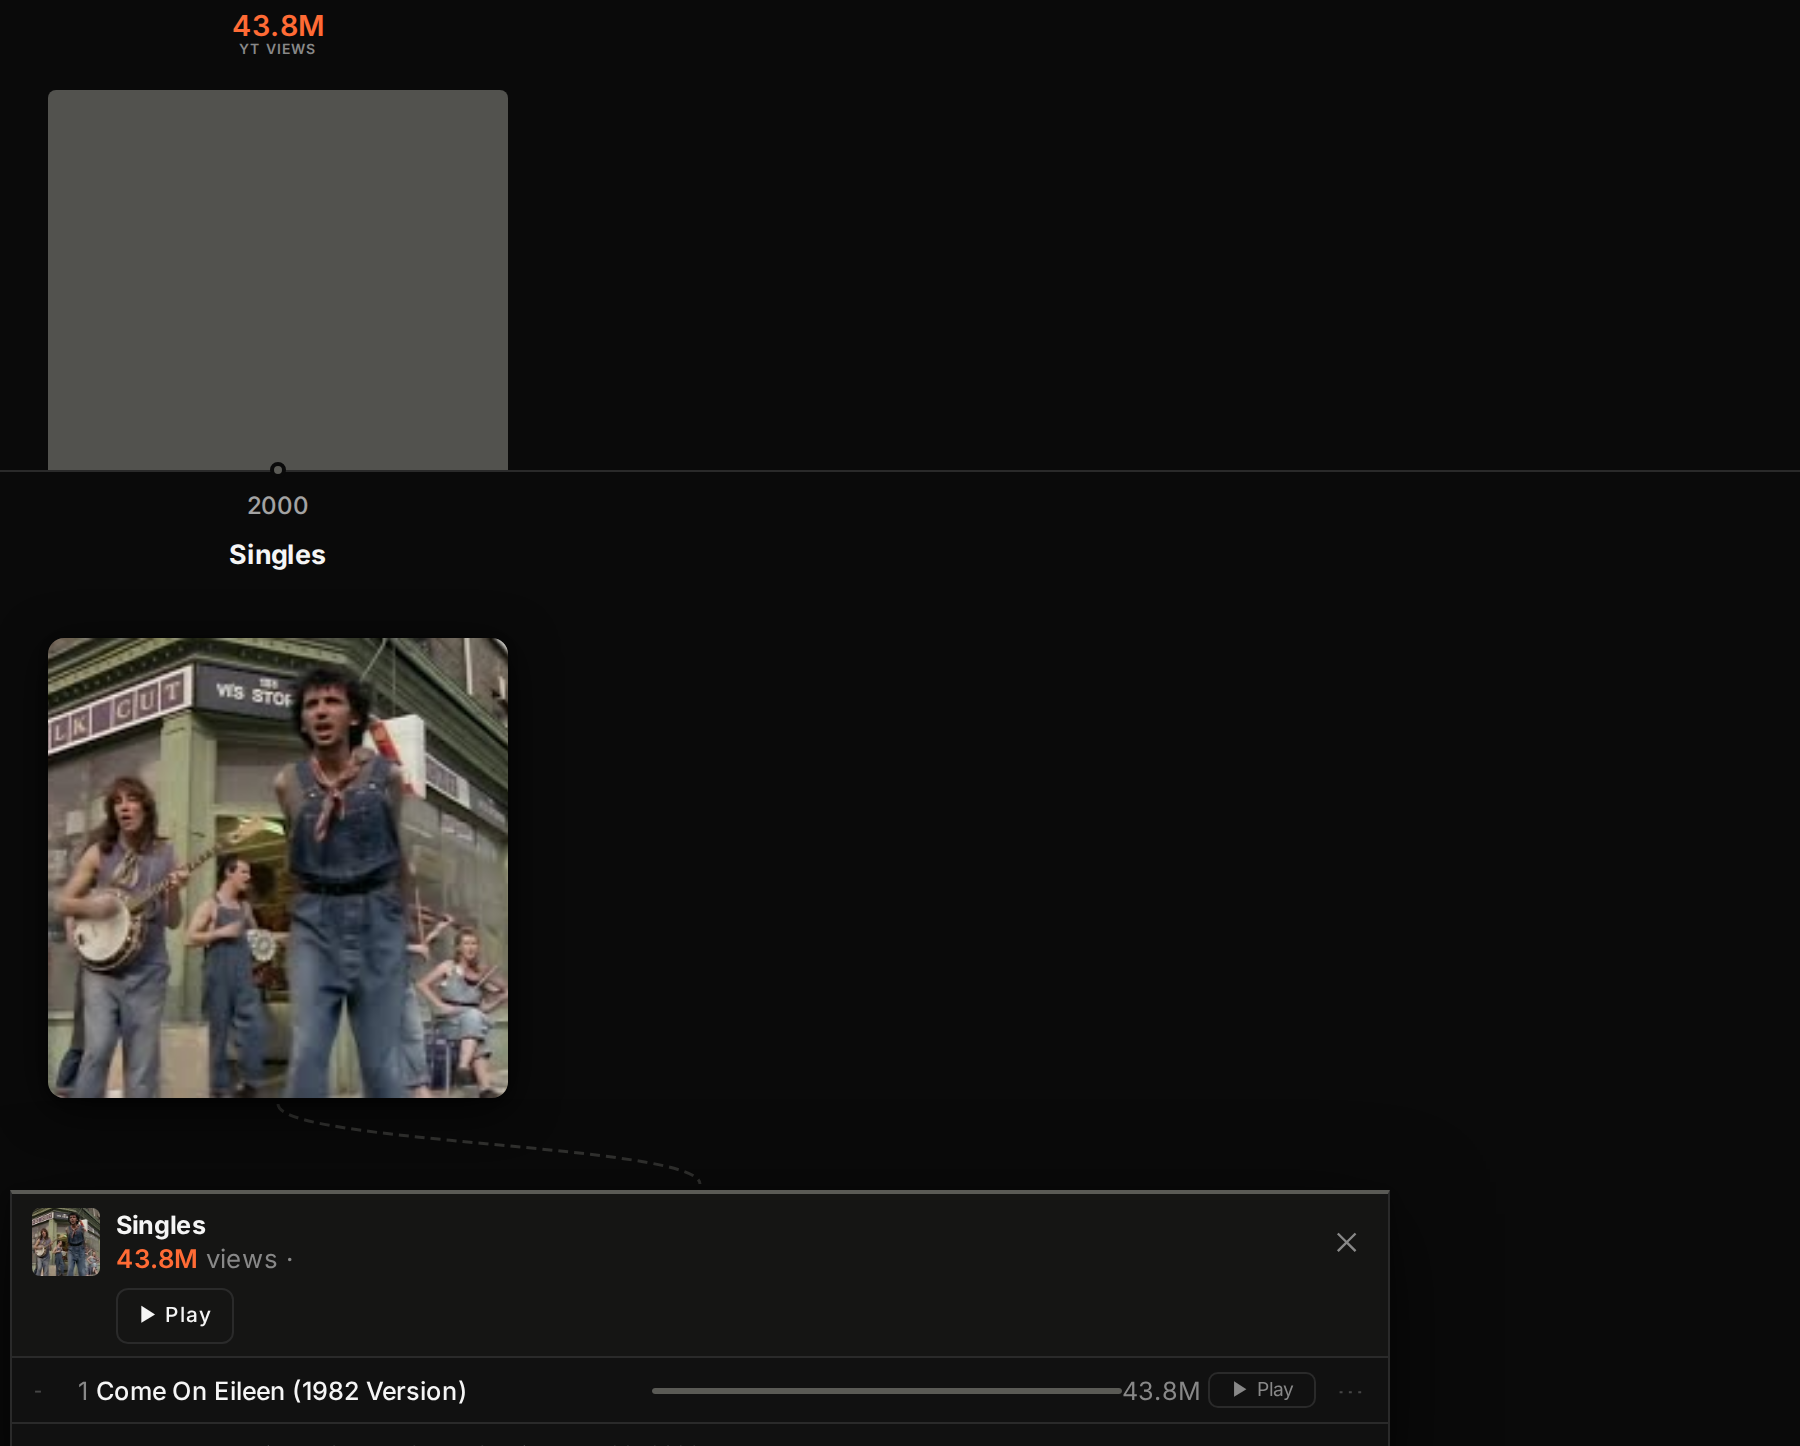Click the small Singles cover thumbnail in the panel

pyautogui.click(x=66, y=1242)
